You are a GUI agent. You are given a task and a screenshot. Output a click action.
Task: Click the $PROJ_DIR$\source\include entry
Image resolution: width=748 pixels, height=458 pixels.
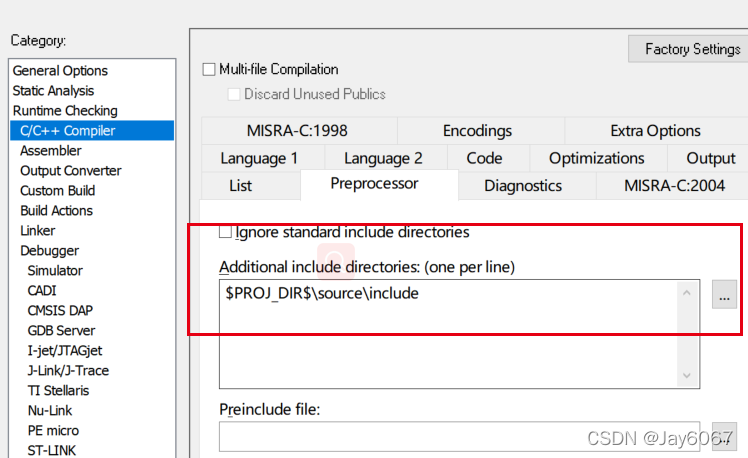click(322, 293)
